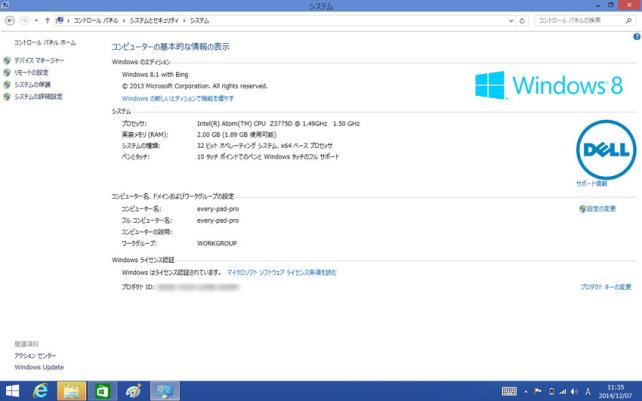The width and height of the screenshot is (642, 401).
Task: Read the Microsoft software license terms link
Action: tap(282, 272)
